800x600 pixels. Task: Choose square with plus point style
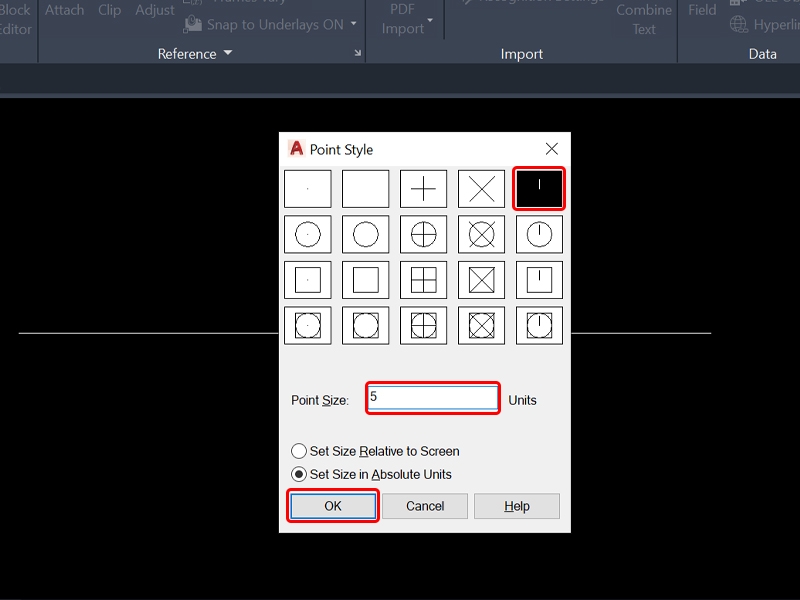423,280
